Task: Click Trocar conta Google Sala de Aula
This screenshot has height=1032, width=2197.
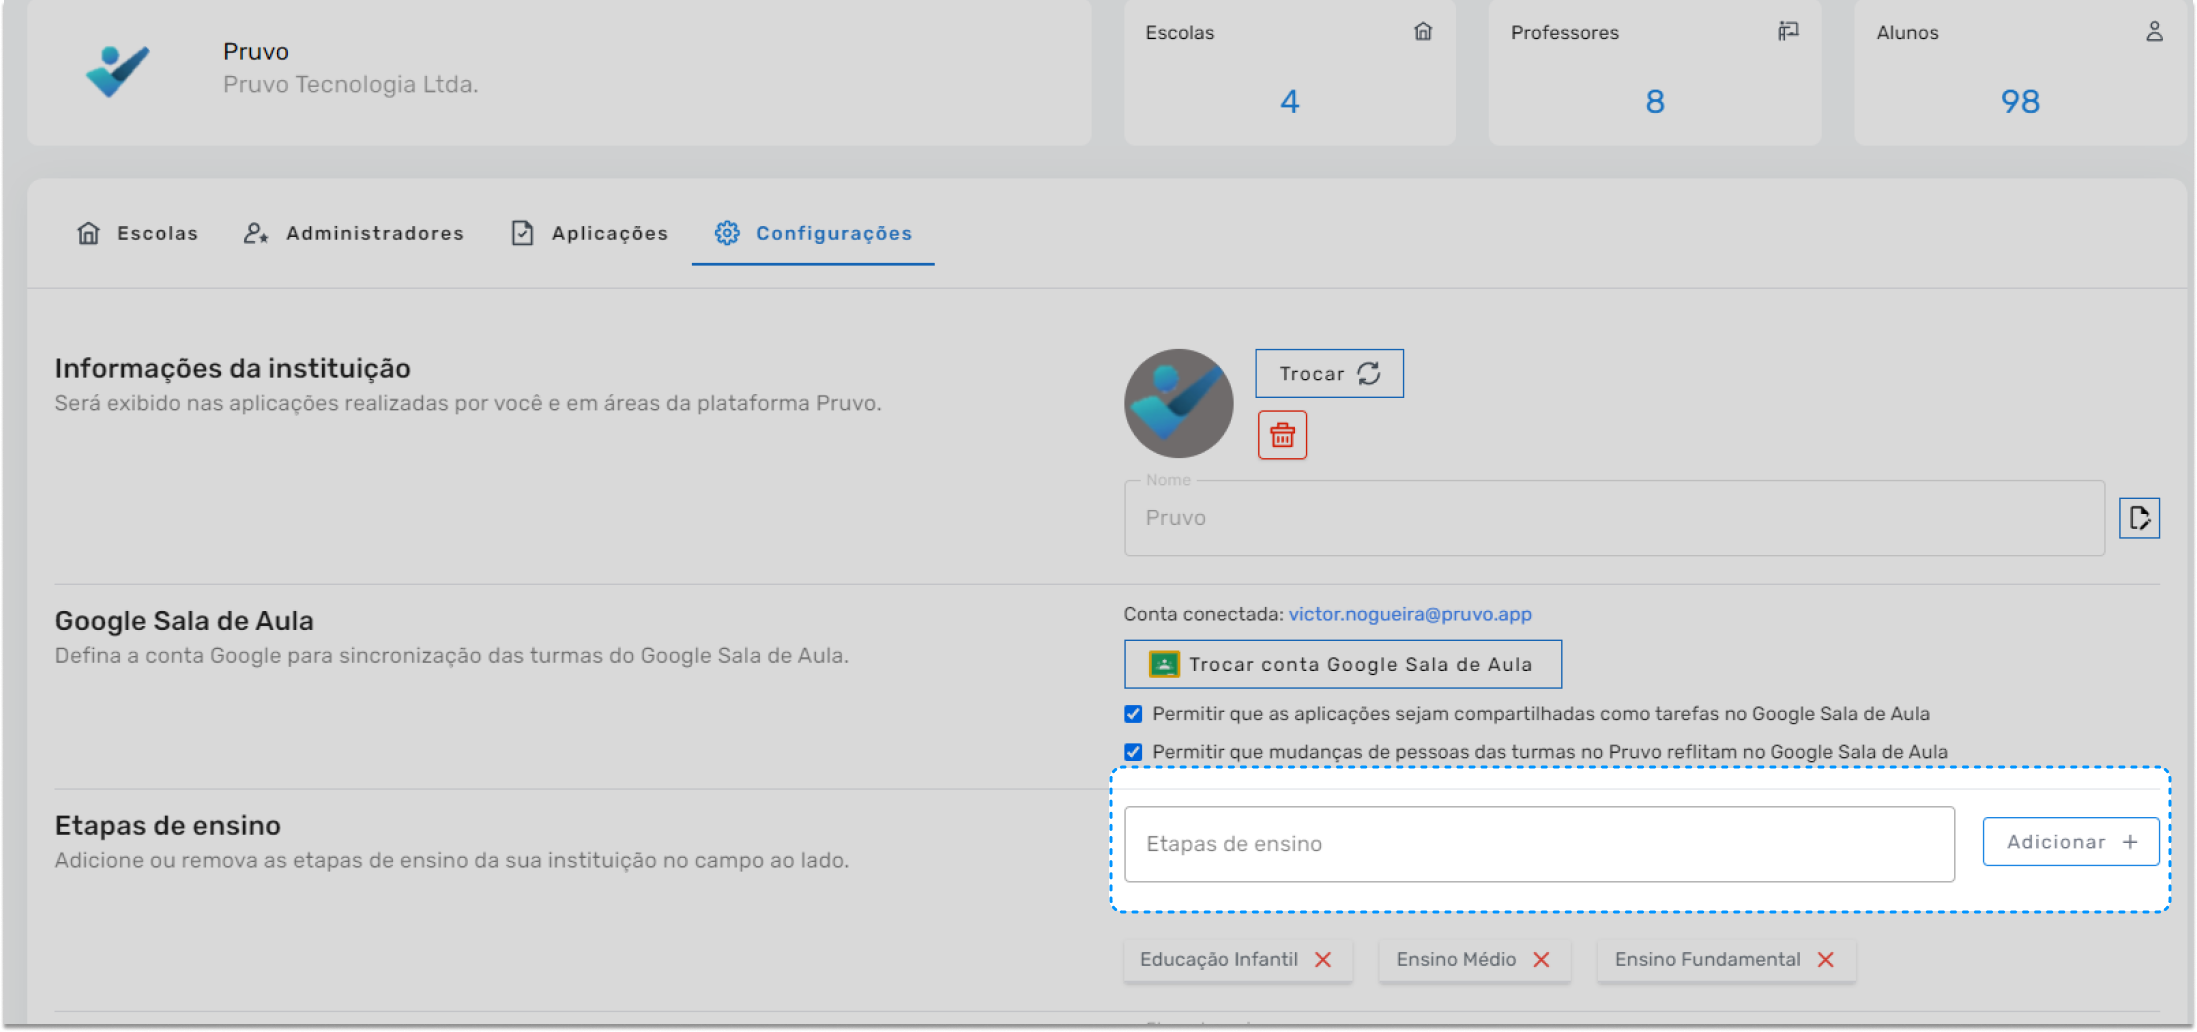Action: tap(1343, 664)
